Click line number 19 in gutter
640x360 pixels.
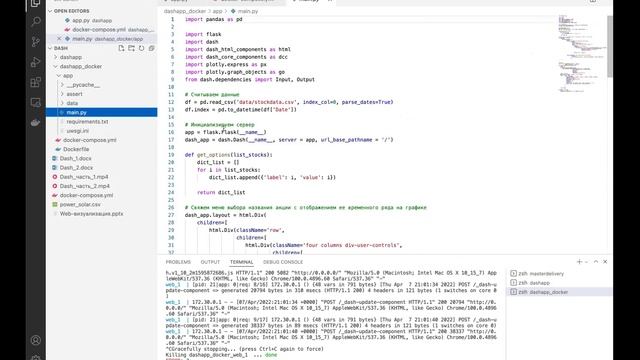coord(171,155)
